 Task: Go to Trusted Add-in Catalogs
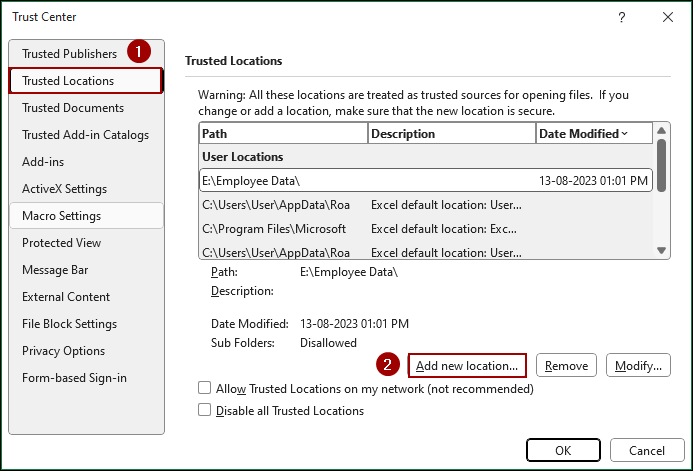86,135
